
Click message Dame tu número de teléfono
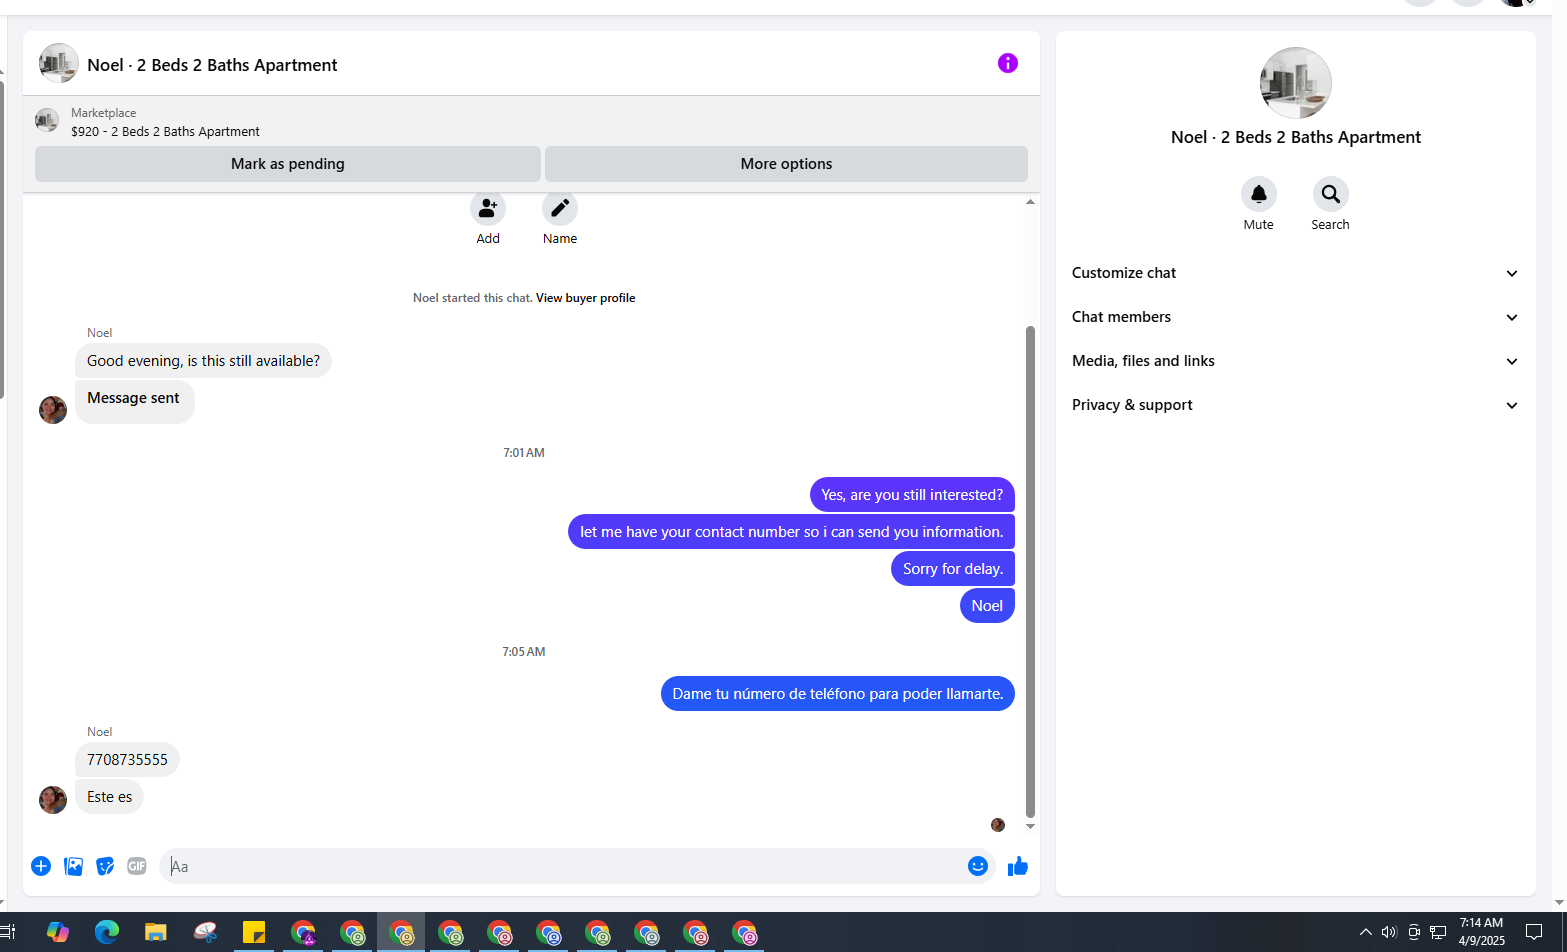[x=837, y=694]
